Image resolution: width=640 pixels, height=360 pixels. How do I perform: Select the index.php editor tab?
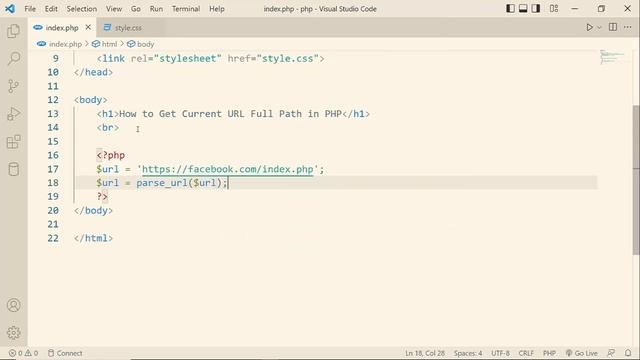coord(62,28)
